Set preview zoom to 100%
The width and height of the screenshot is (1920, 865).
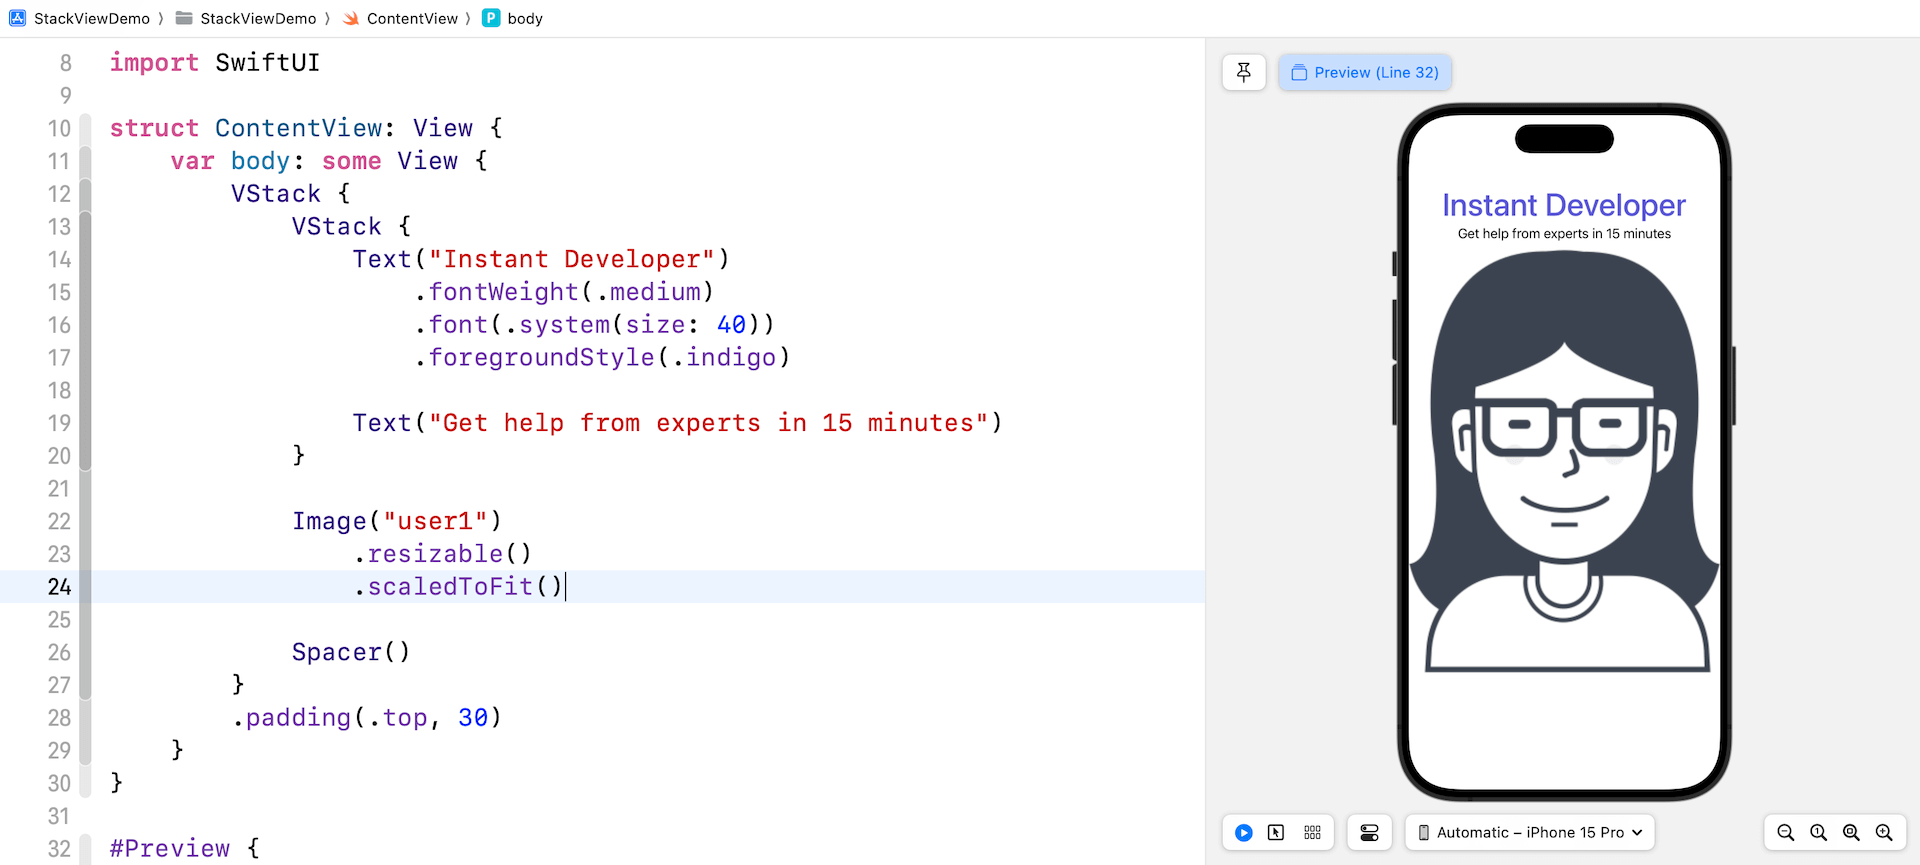1818,833
